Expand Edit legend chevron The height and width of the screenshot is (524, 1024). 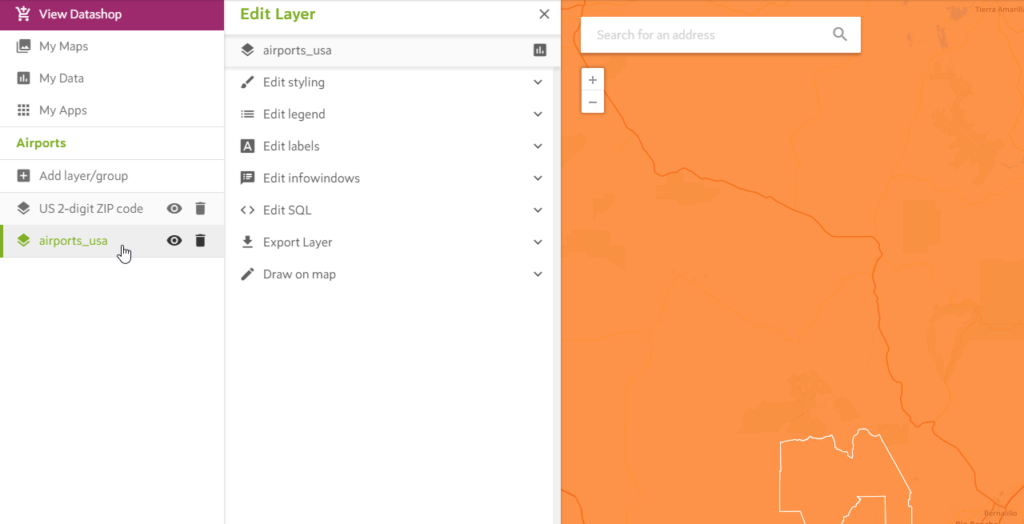coord(538,114)
